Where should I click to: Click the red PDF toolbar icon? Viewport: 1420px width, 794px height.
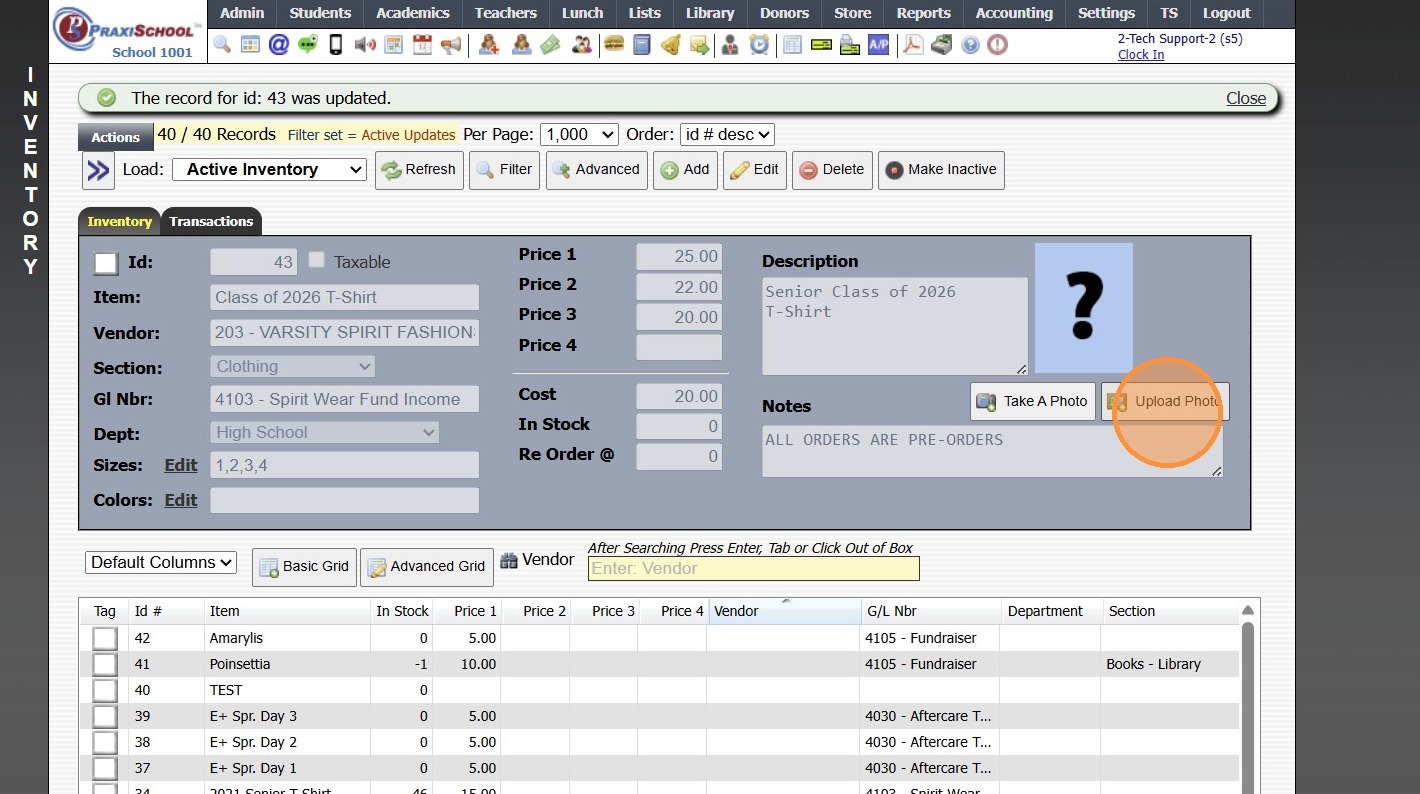912,45
